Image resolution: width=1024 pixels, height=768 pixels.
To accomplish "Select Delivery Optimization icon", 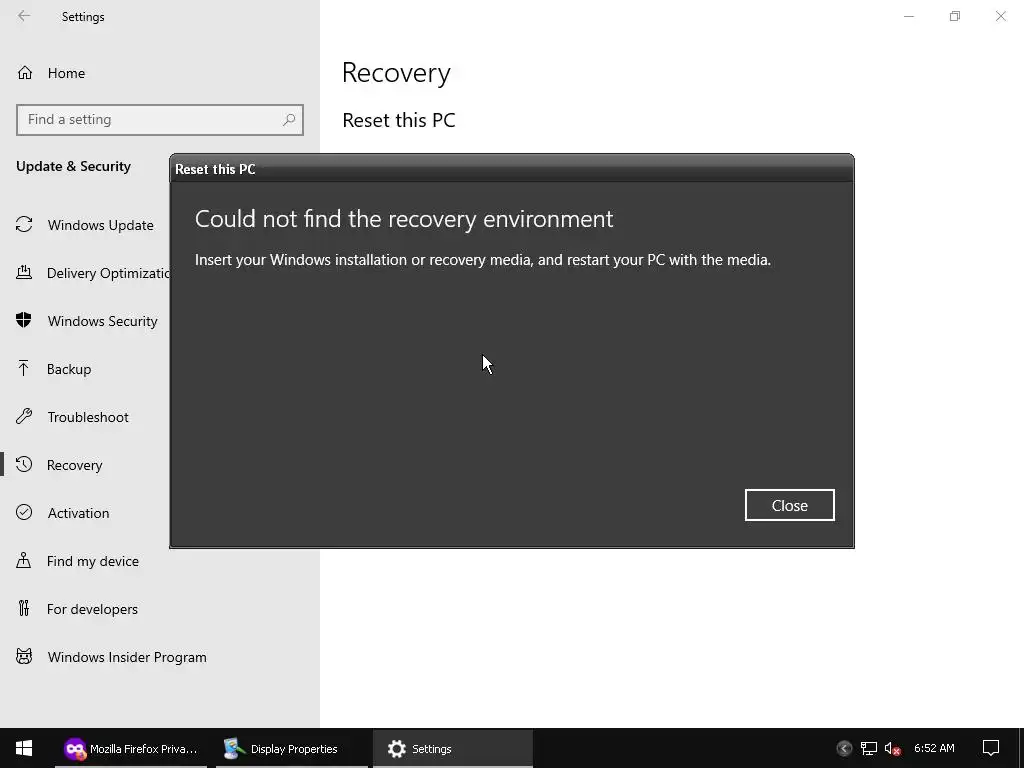I will (x=24, y=272).
